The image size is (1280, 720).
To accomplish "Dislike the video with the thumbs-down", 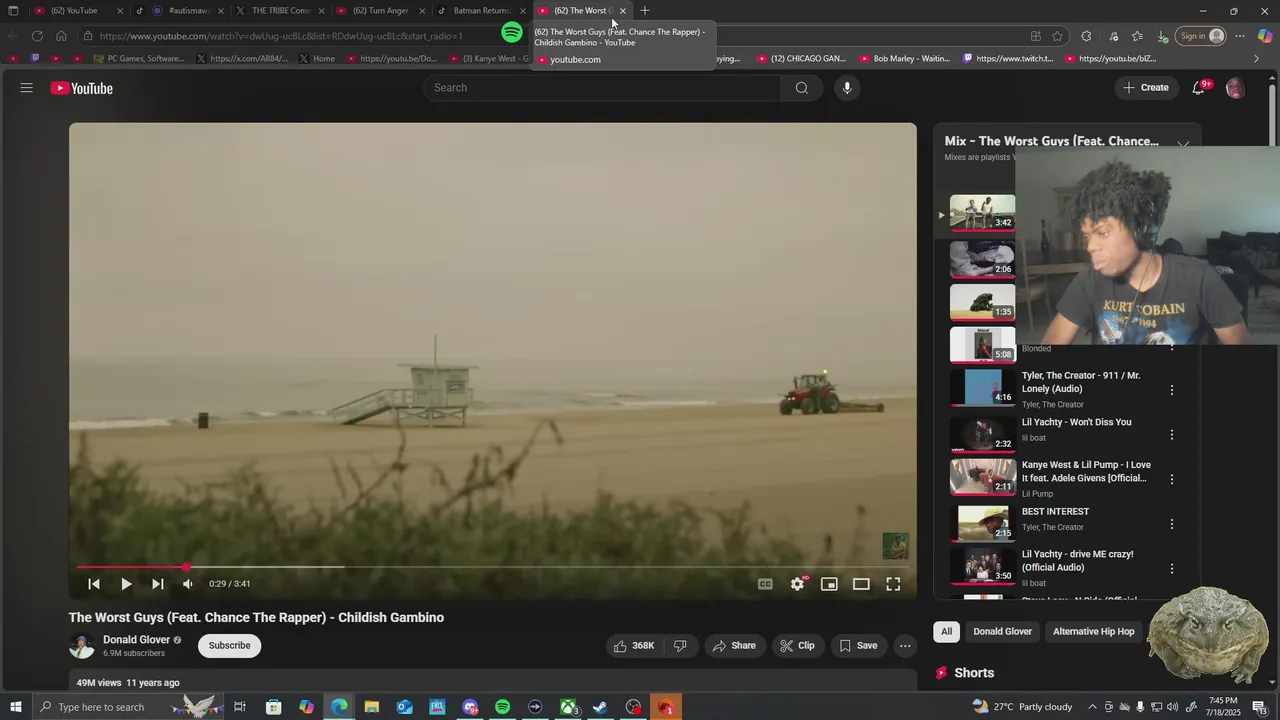I will coord(680,646).
